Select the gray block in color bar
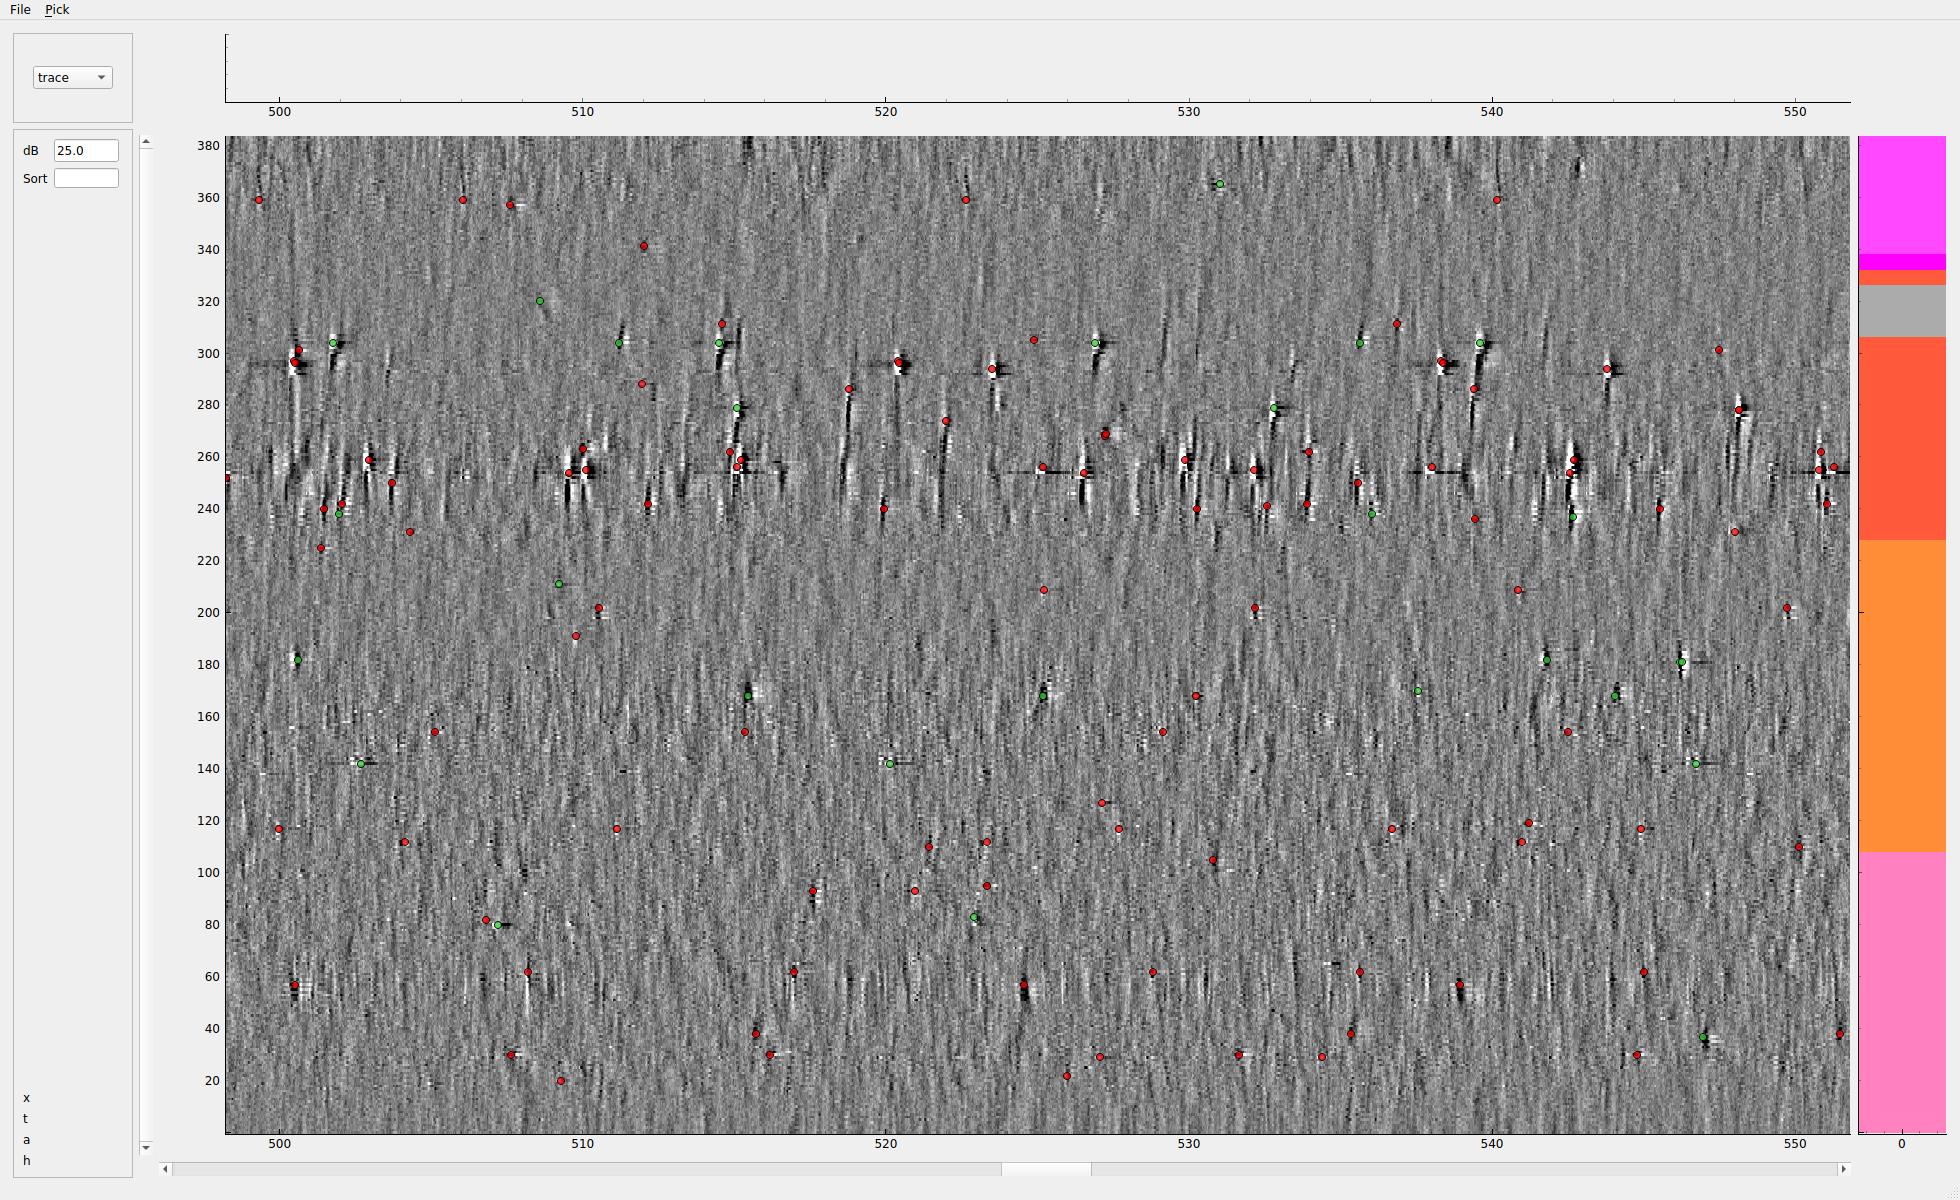Screen dimensions: 1960x1200 pos(1902,311)
